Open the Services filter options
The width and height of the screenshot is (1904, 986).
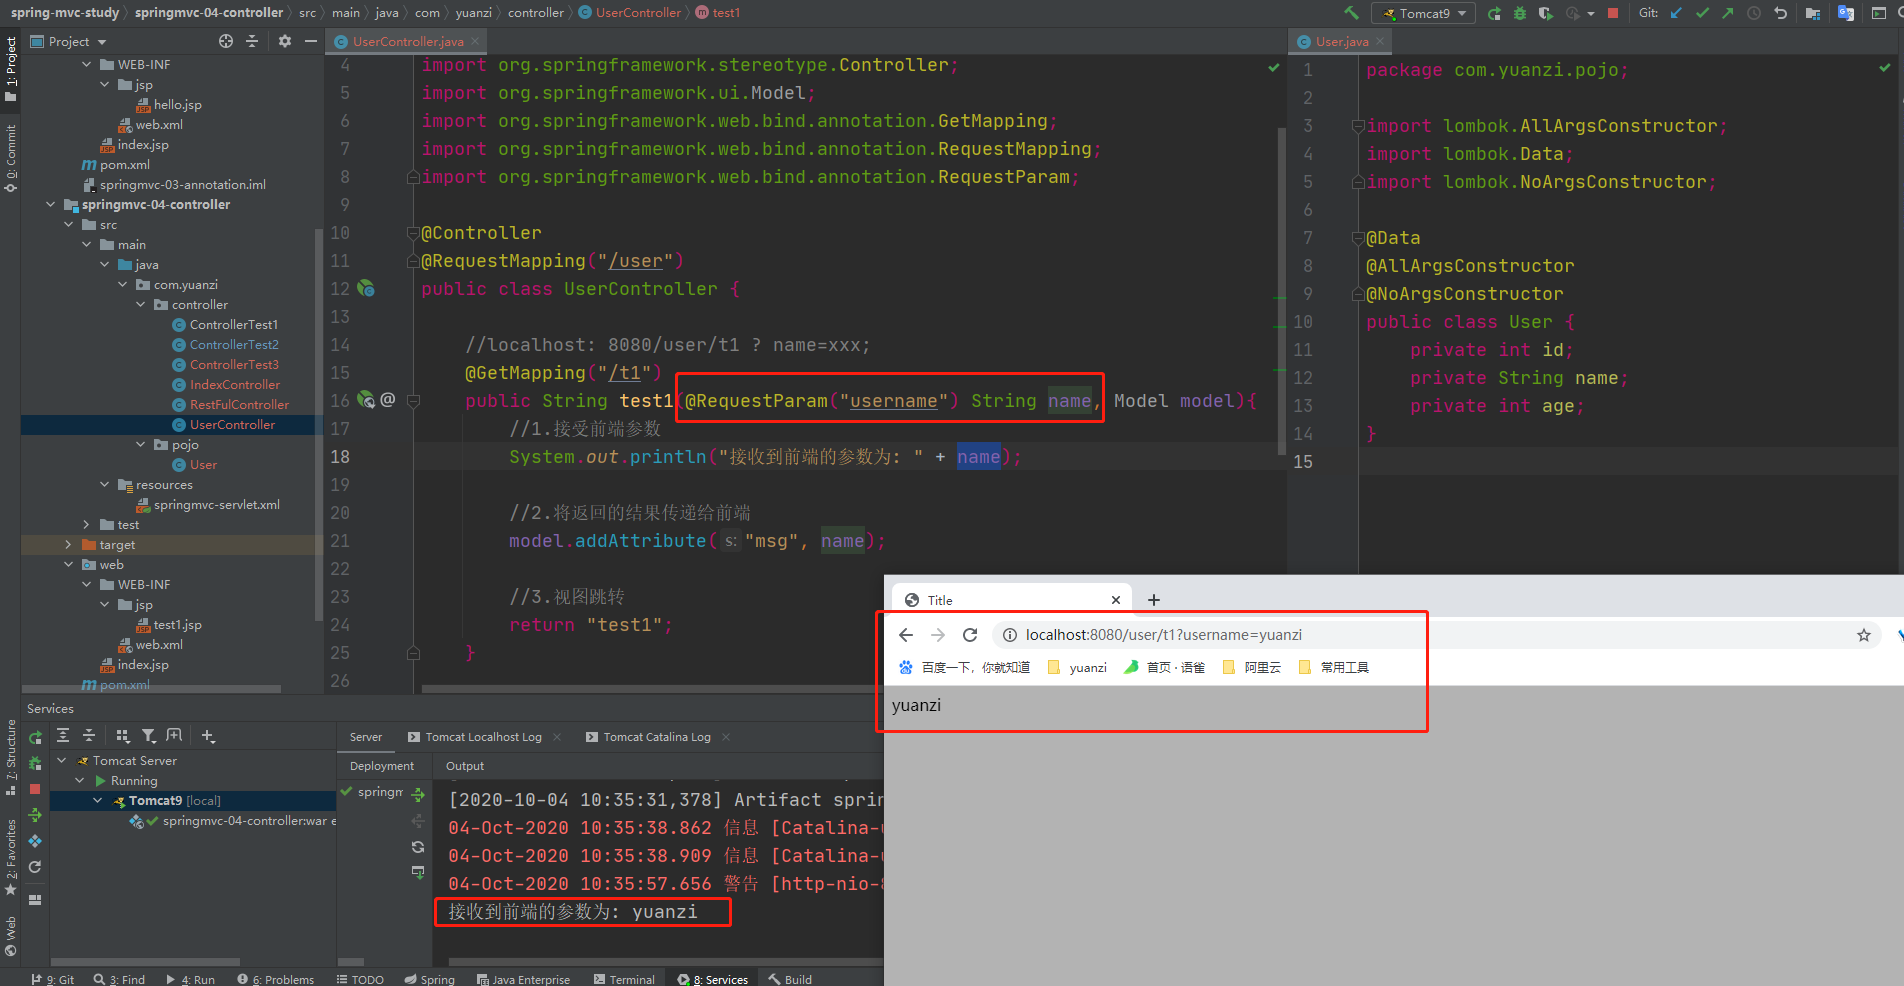click(149, 736)
